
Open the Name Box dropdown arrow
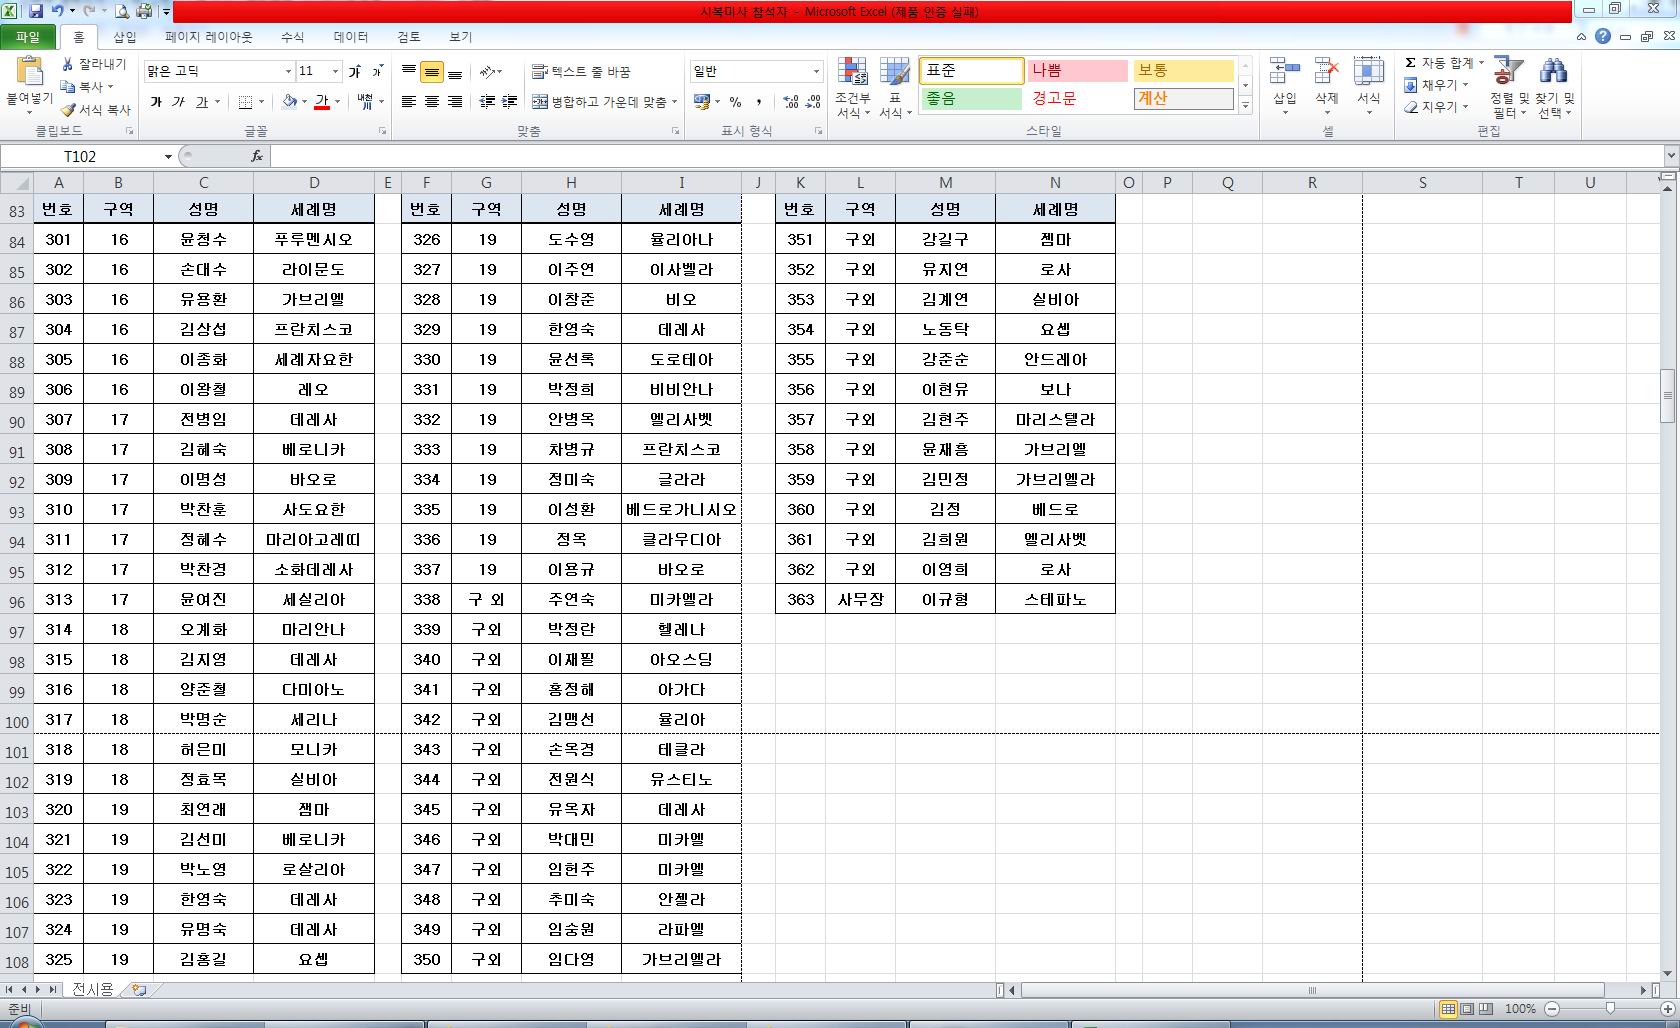coord(168,157)
